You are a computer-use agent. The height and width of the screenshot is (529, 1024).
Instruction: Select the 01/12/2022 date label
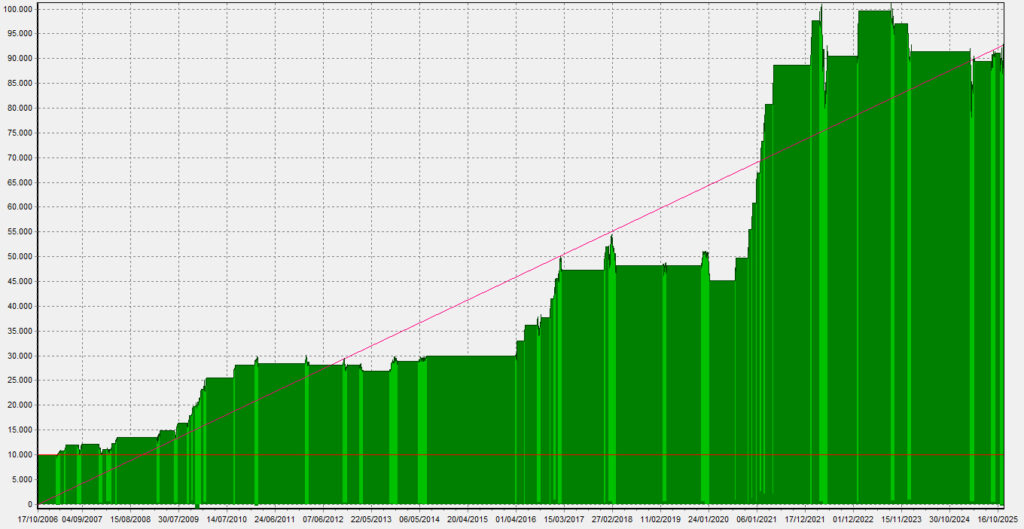tap(854, 520)
